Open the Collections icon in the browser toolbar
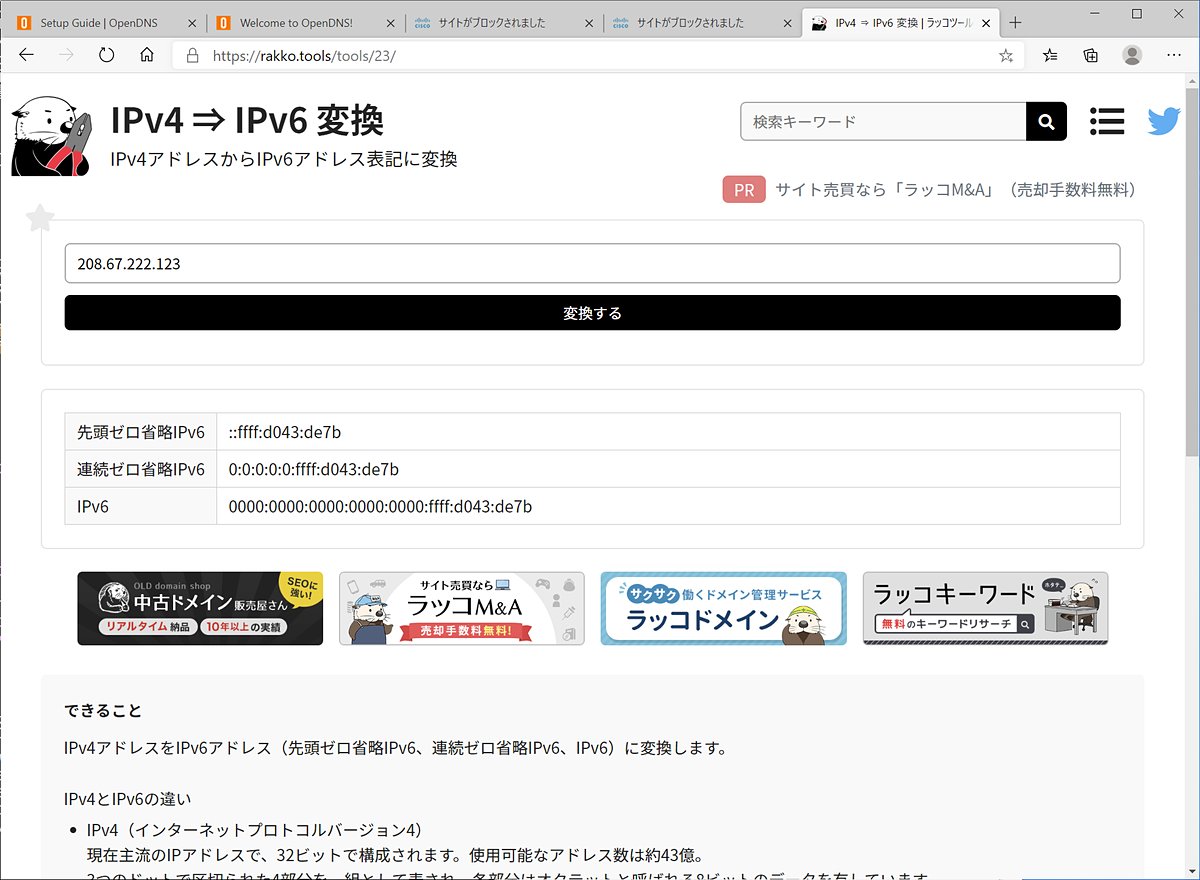Viewport: 1200px width, 880px height. click(1090, 55)
